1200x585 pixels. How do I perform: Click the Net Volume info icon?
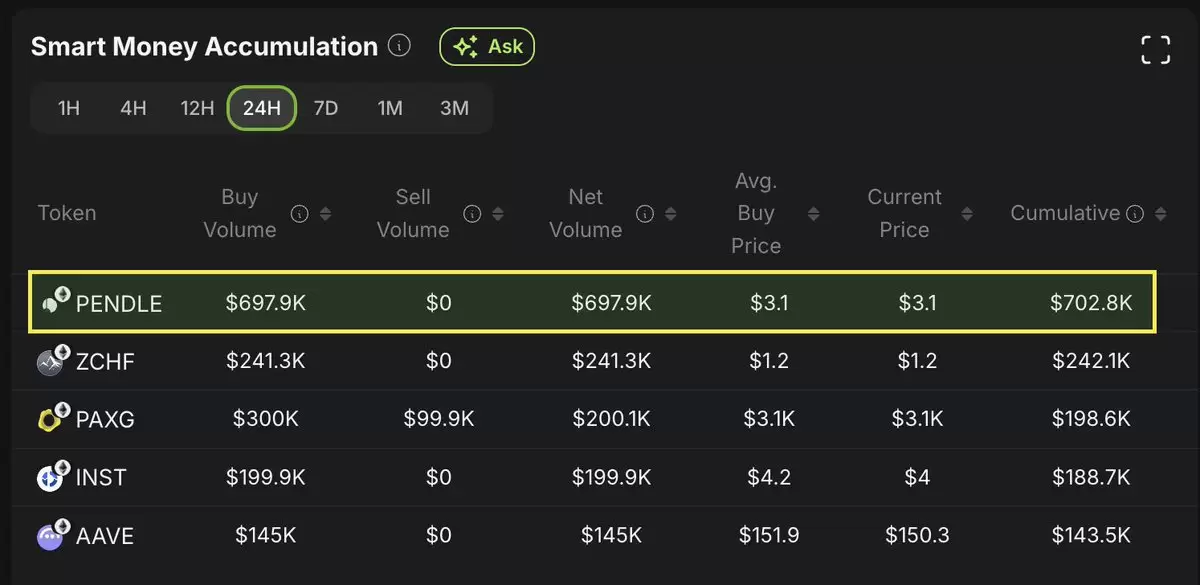click(x=645, y=214)
